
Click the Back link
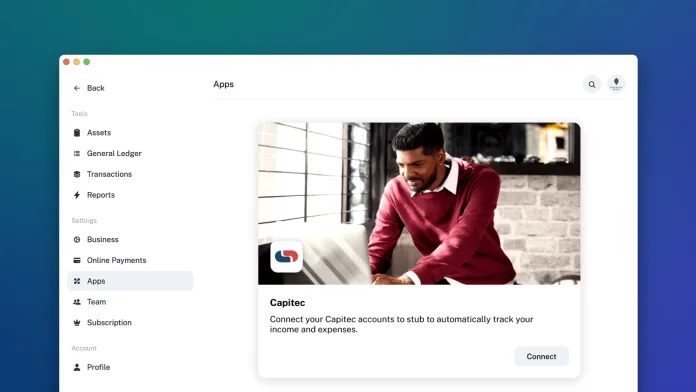[95, 88]
